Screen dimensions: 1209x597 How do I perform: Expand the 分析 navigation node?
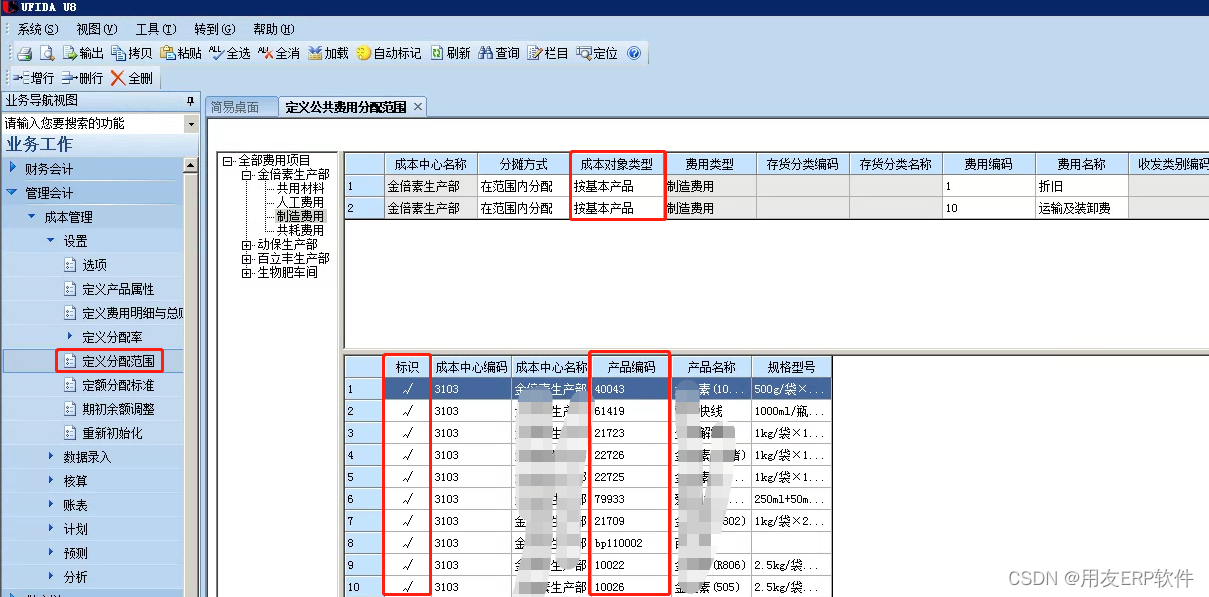tap(51, 577)
